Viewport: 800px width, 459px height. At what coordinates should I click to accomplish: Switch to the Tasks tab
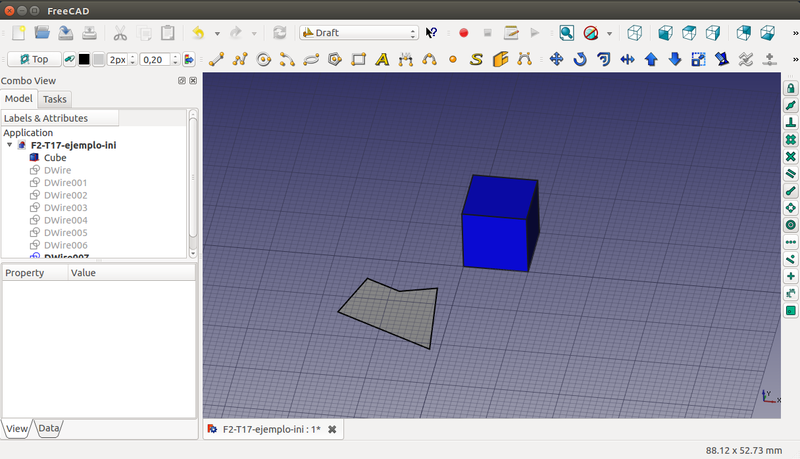click(55, 99)
